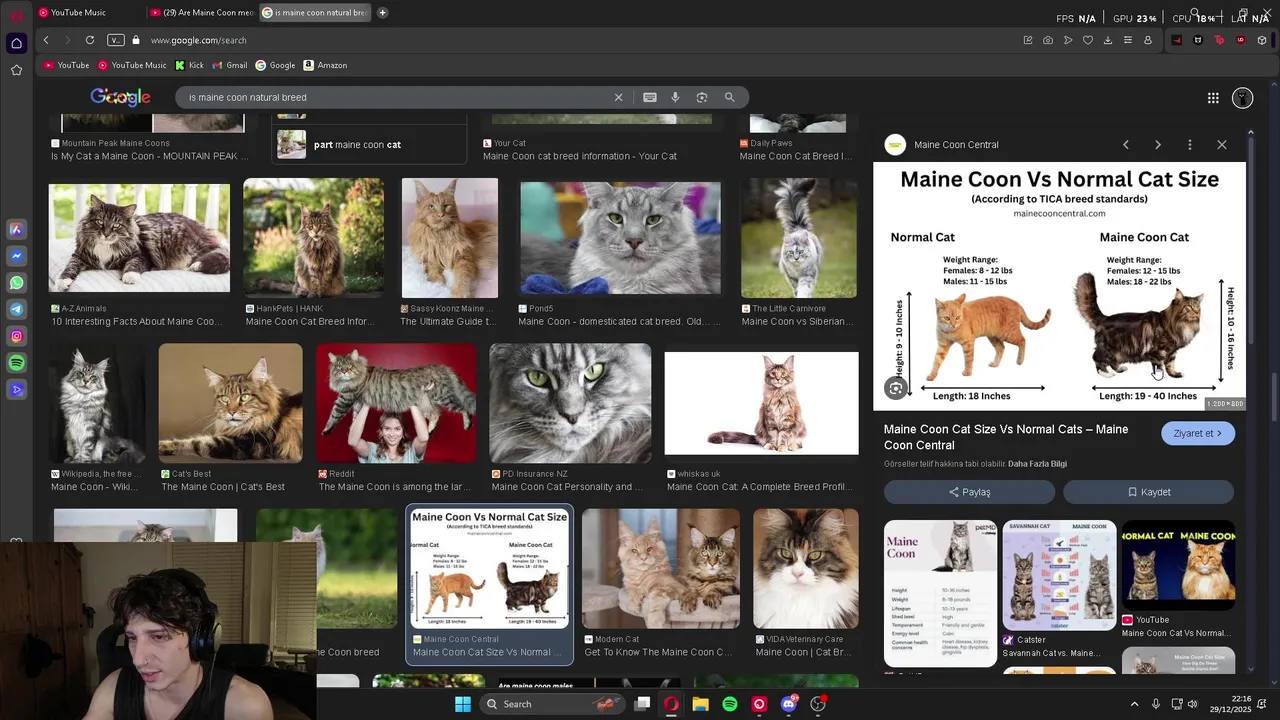Click the URL address bar

point(580,40)
